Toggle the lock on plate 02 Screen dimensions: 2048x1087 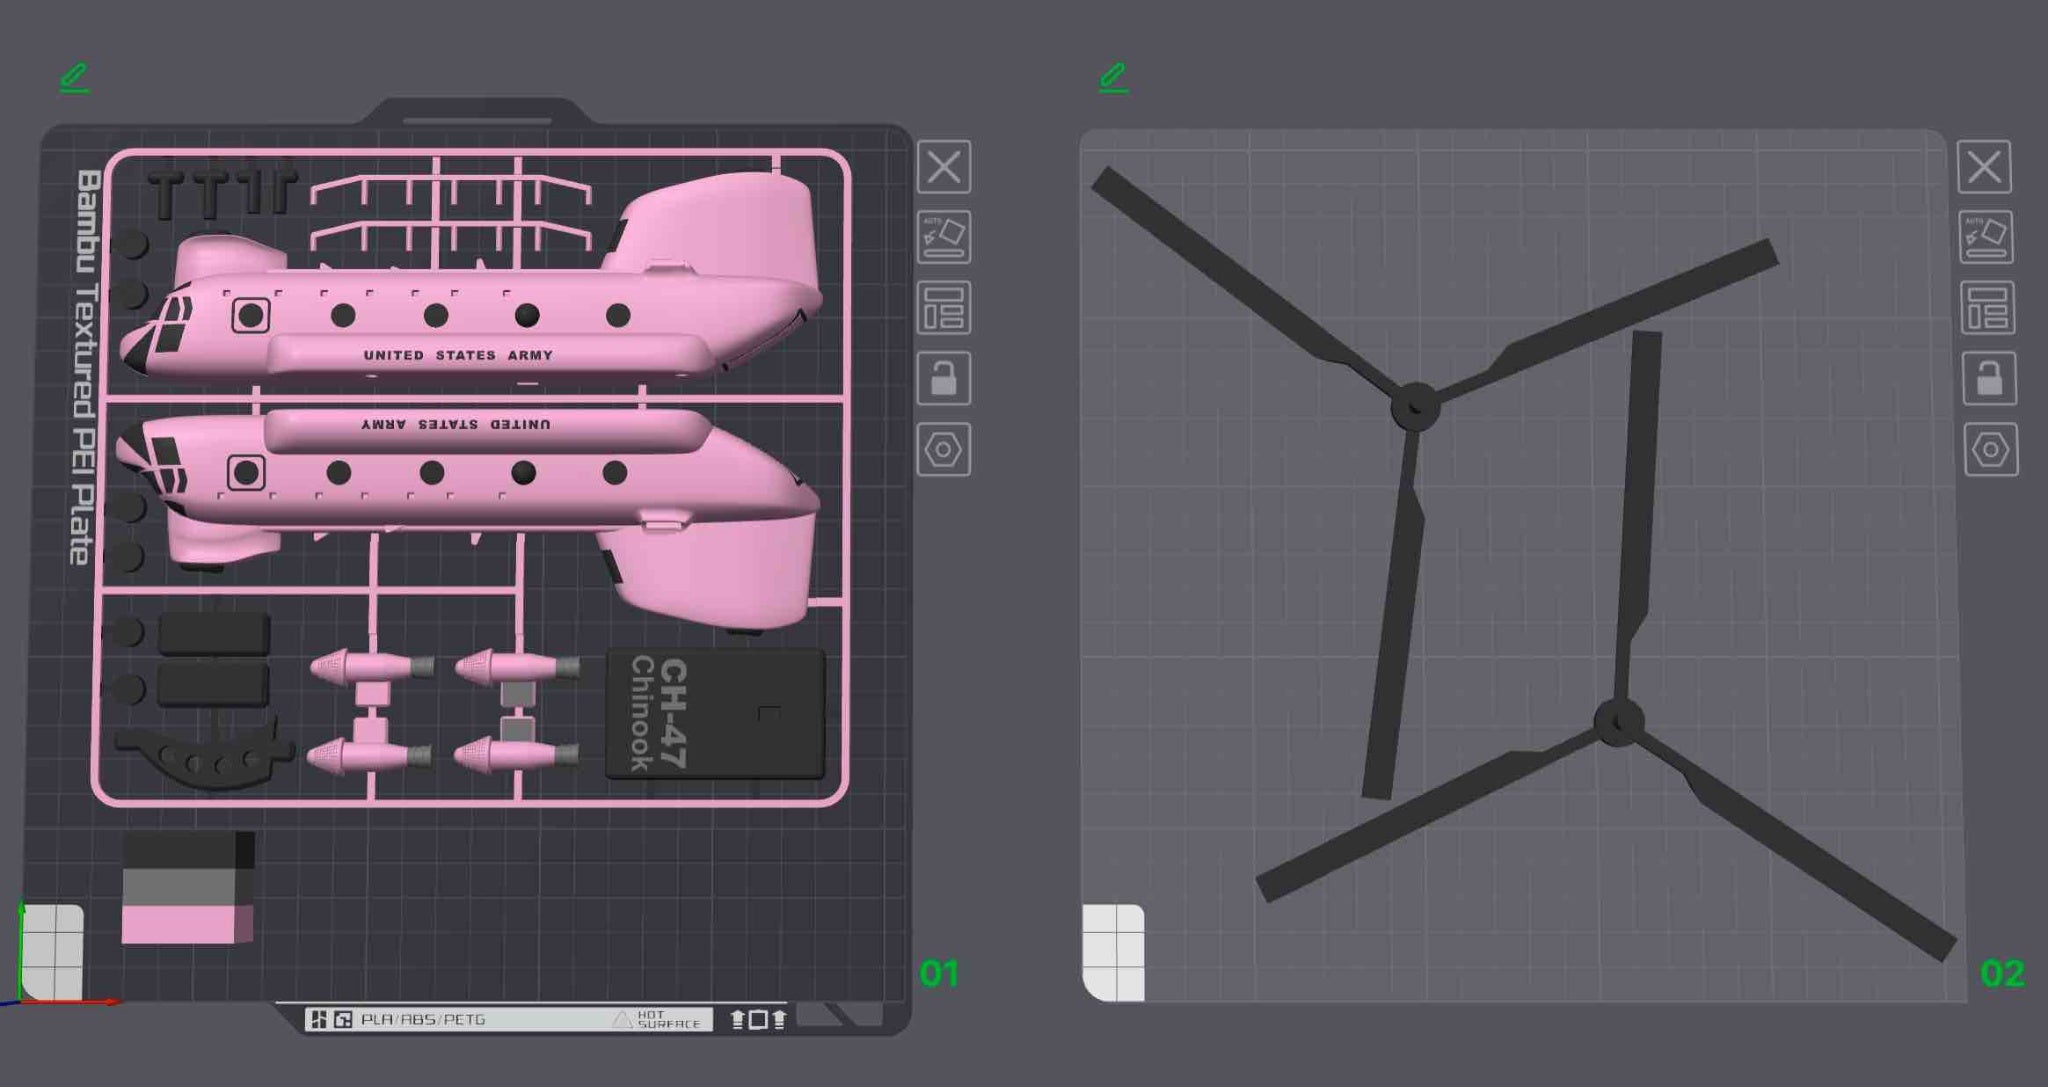tap(1990, 378)
